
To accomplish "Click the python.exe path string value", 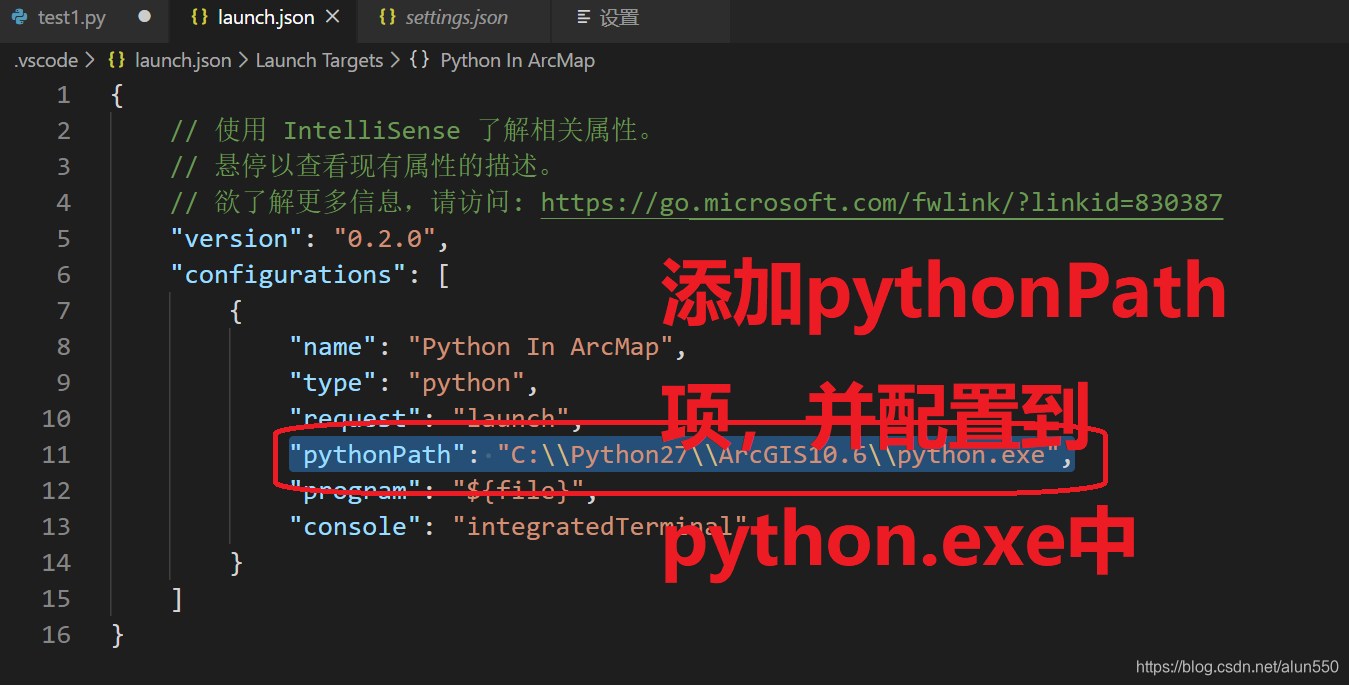I will click(x=778, y=455).
